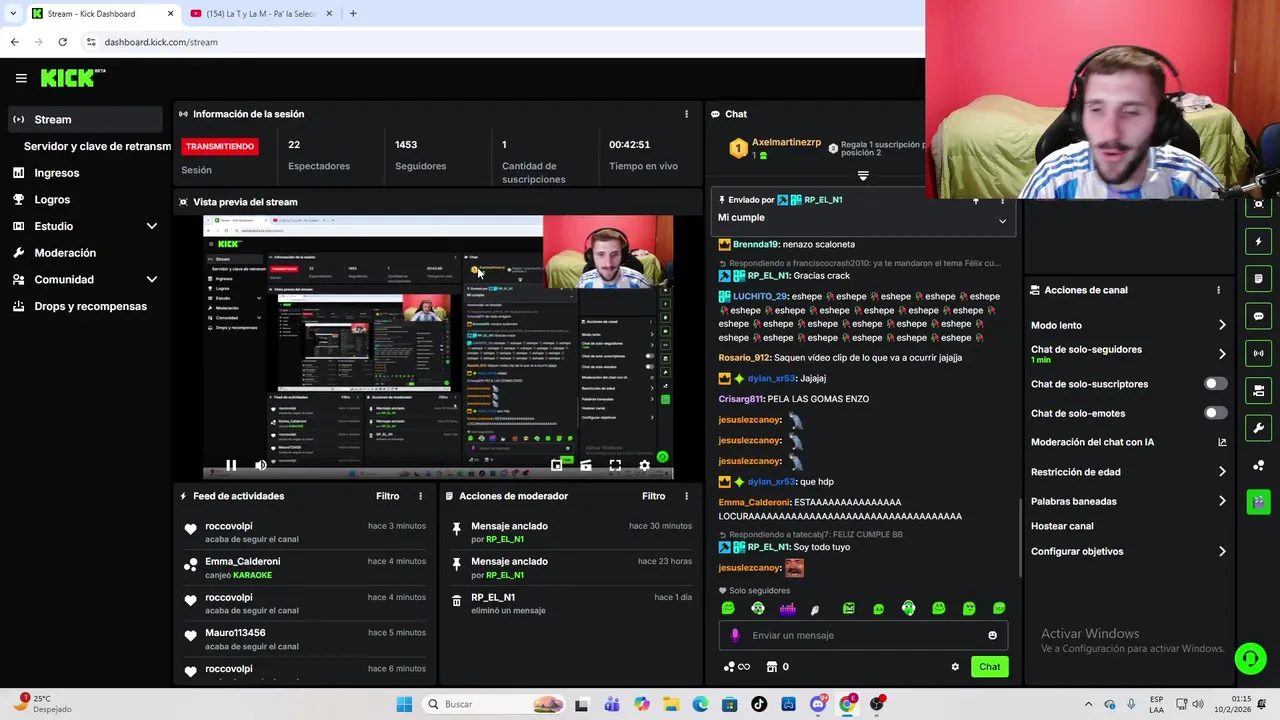Pause the stream preview
The height and width of the screenshot is (720, 1280).
click(x=231, y=465)
